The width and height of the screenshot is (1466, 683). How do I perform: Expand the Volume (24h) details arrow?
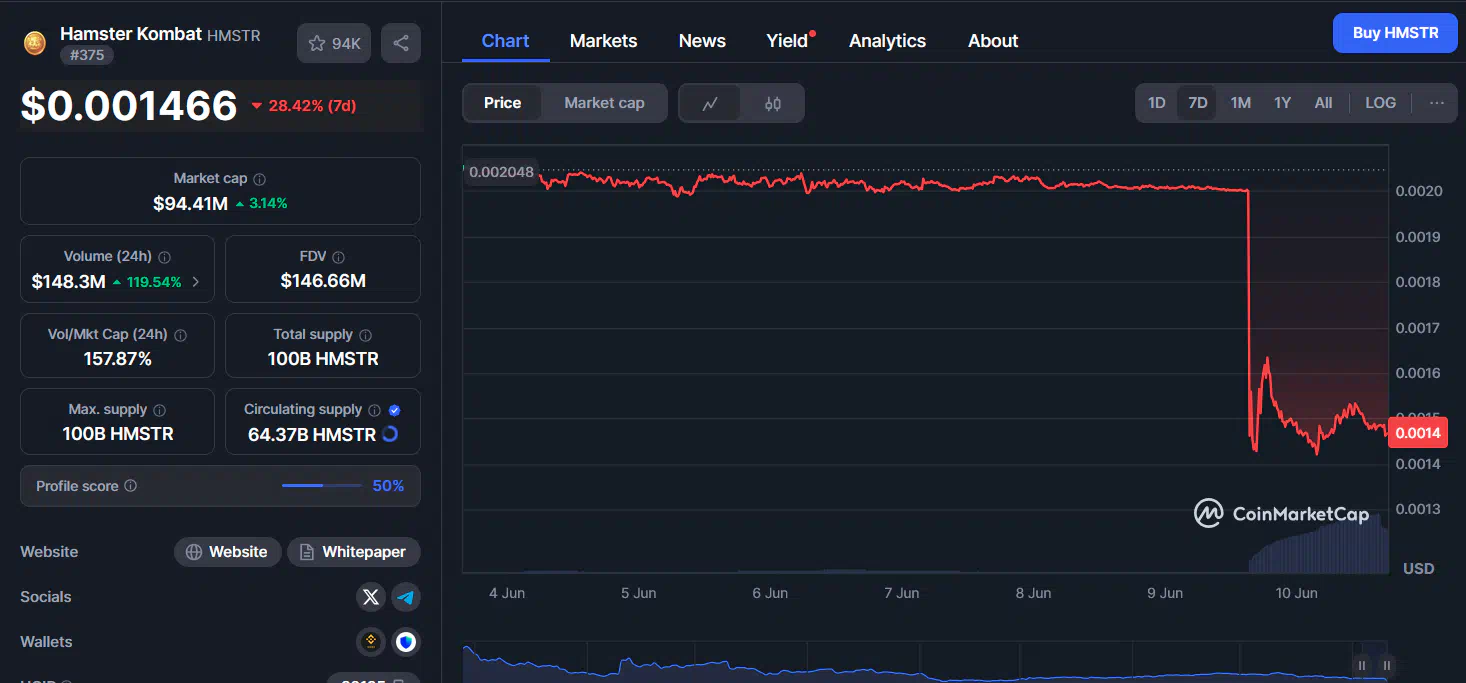(195, 282)
